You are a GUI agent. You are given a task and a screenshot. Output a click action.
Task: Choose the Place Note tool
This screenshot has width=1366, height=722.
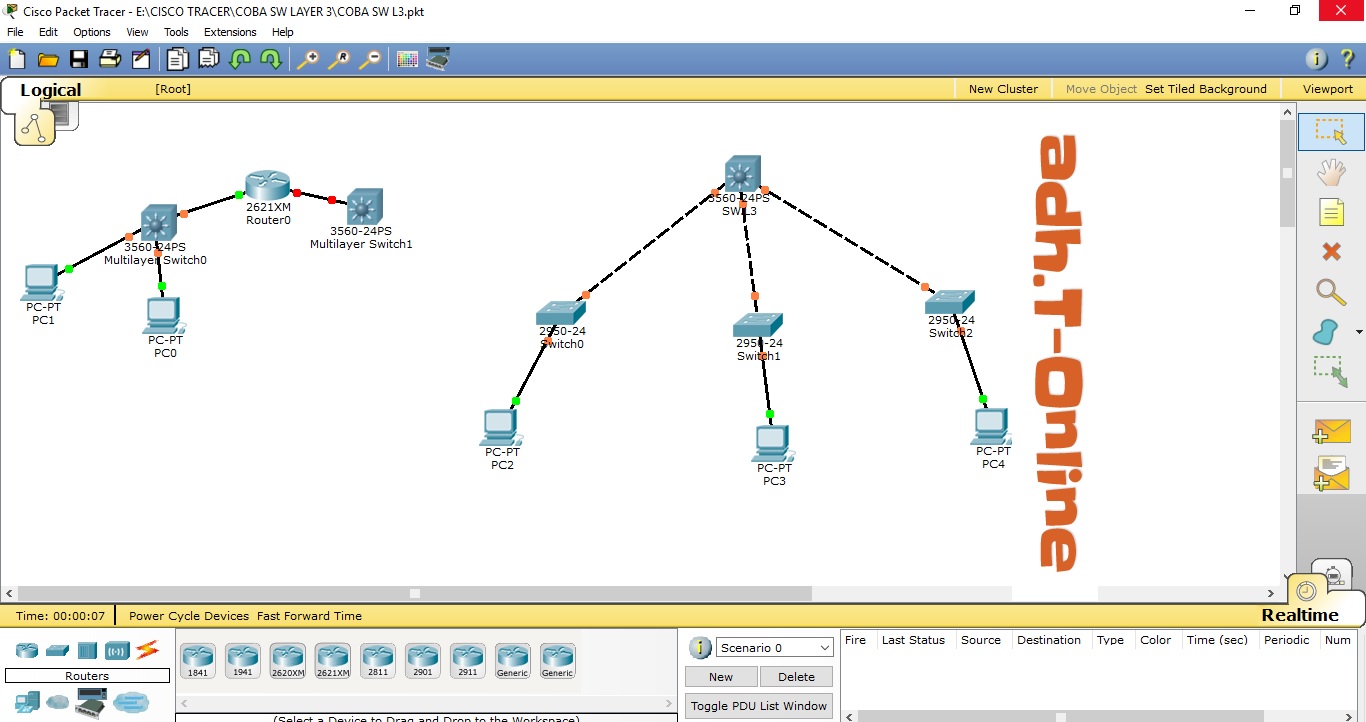point(1331,212)
